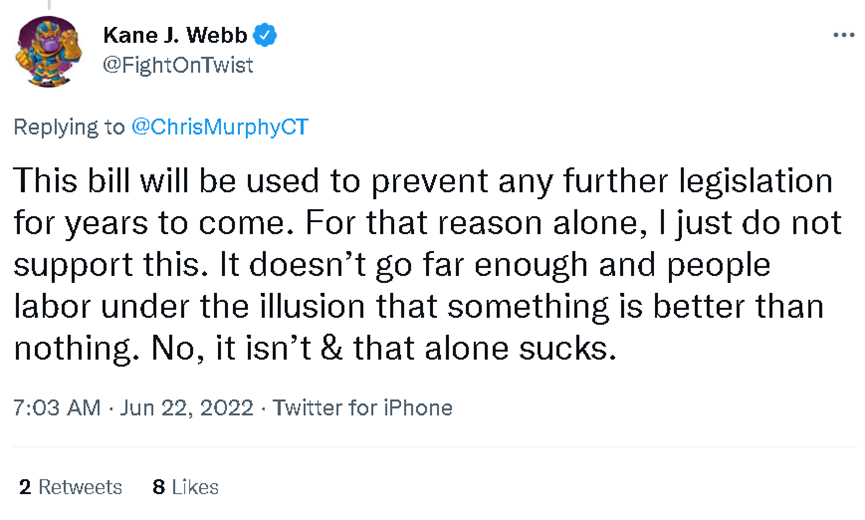Open Kane J. Webb's profile via display name

175,35
